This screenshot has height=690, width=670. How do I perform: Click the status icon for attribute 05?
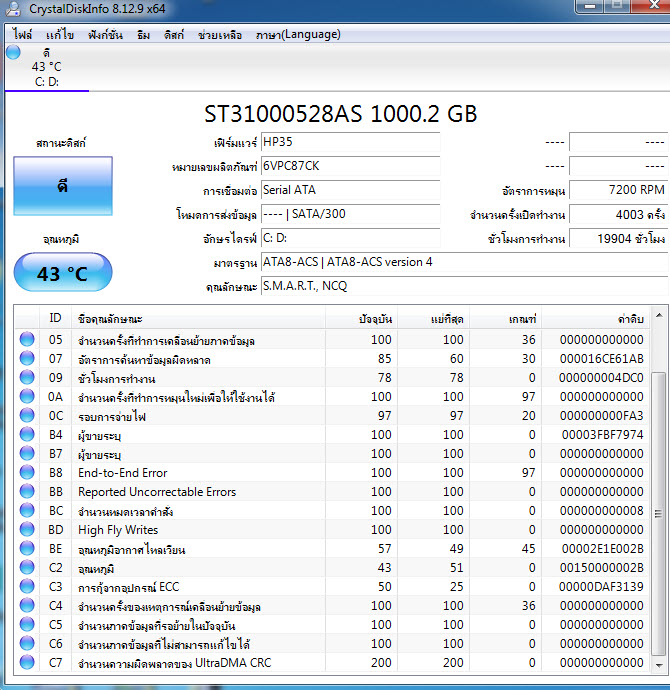click(27, 340)
